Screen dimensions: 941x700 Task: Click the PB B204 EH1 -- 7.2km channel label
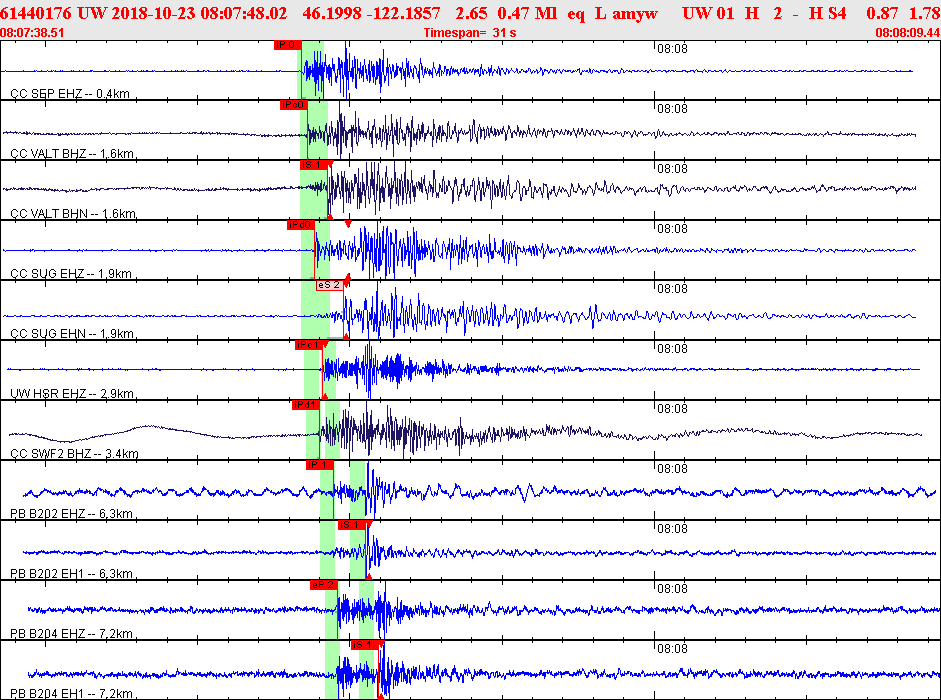(x=71, y=694)
